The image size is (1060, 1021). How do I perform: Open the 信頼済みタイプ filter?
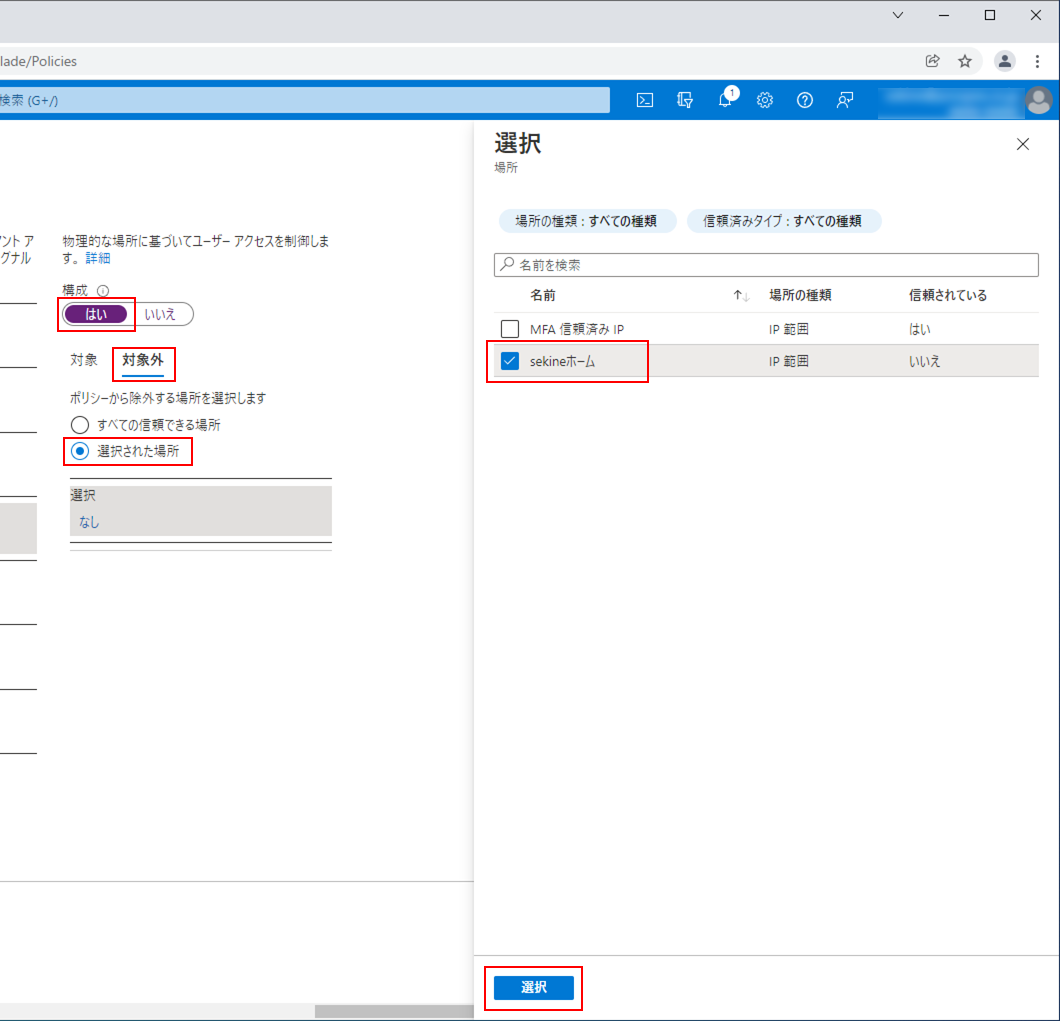784,221
